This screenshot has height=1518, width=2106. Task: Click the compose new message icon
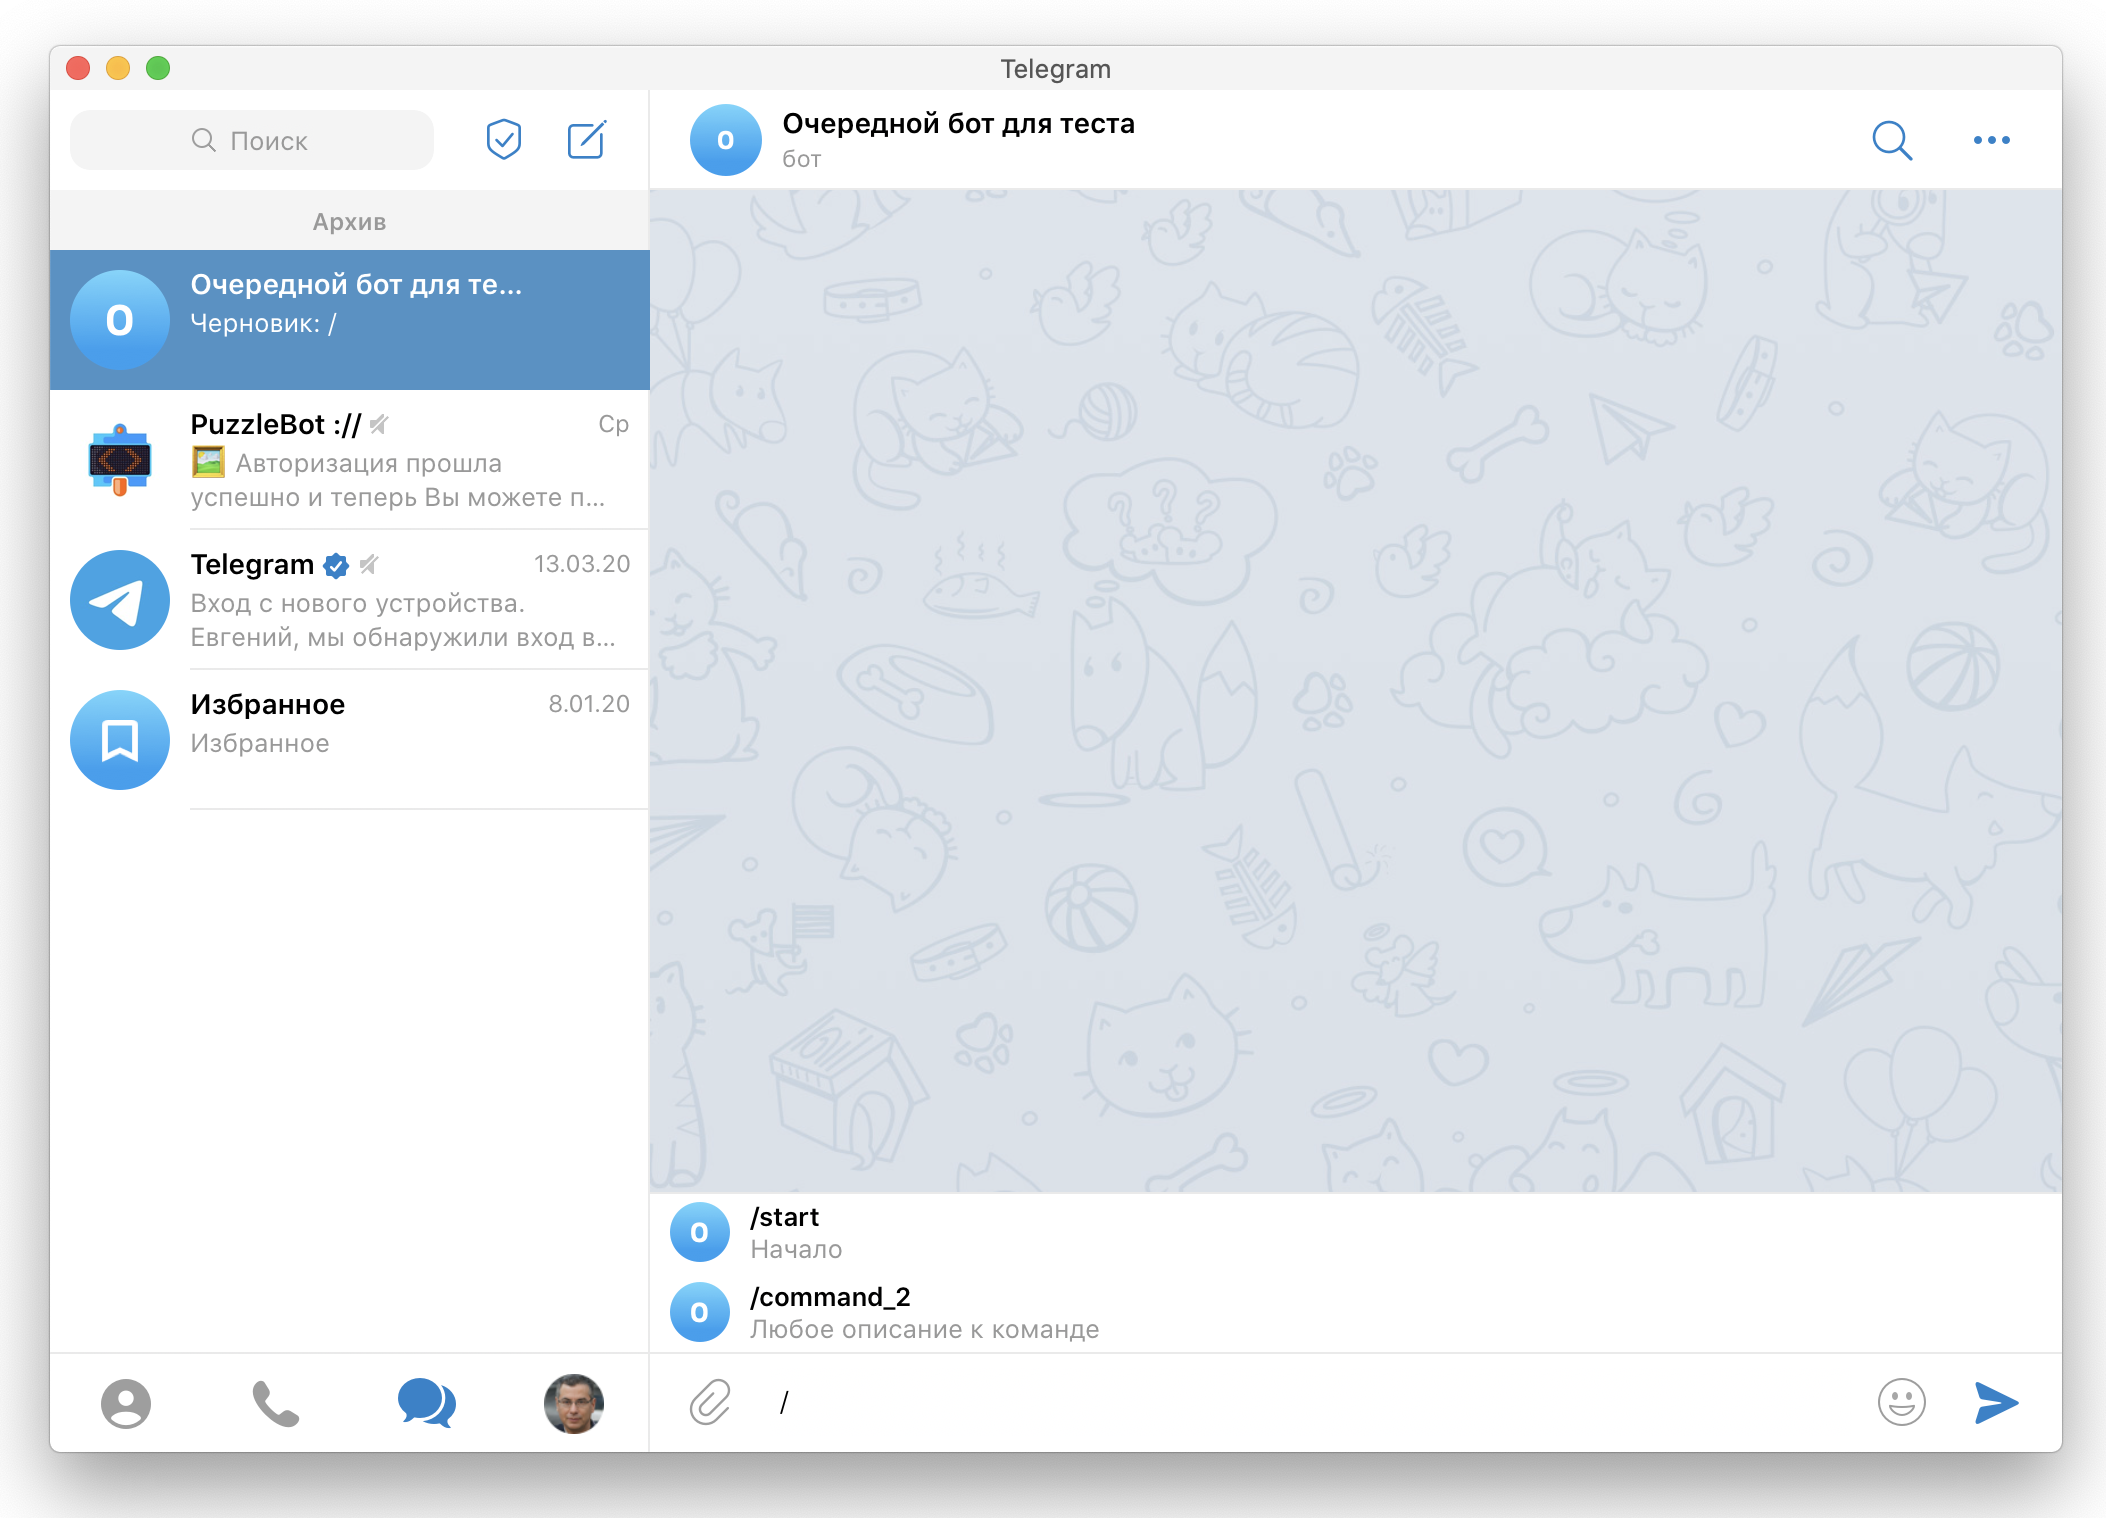click(x=586, y=140)
